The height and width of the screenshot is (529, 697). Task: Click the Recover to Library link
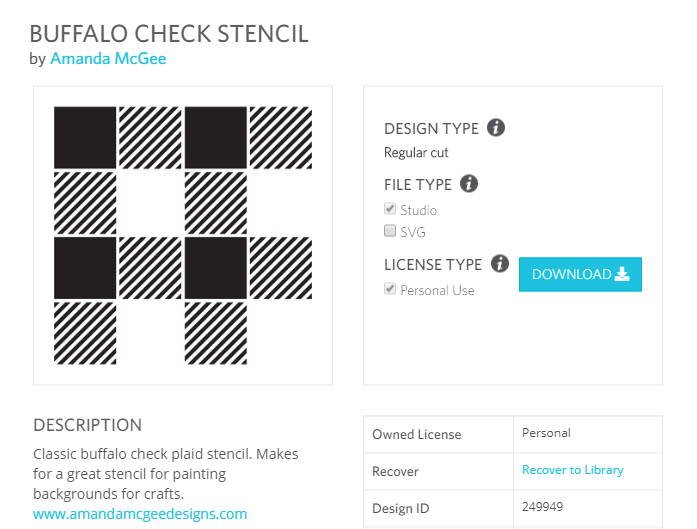[x=573, y=470]
